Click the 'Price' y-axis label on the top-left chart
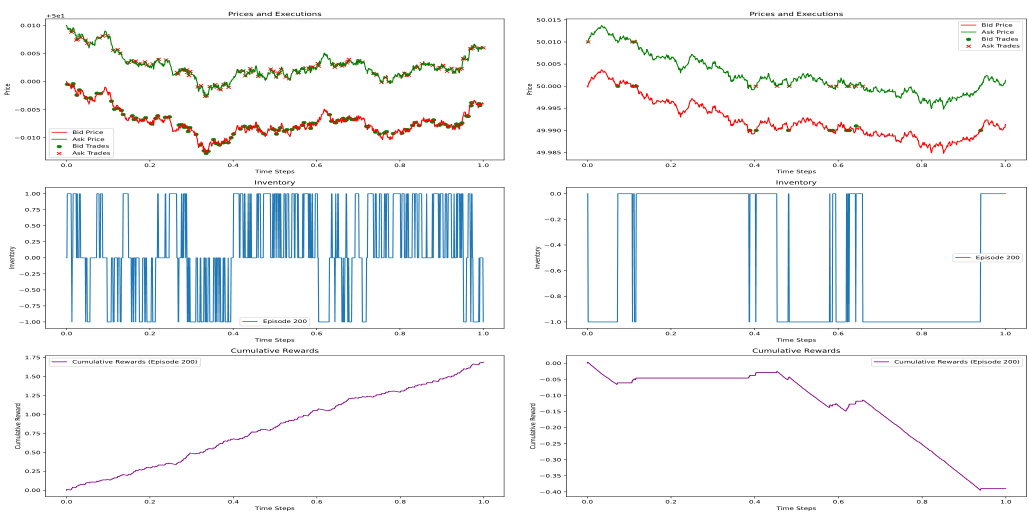The width and height of the screenshot is (1029, 516). 8,88
